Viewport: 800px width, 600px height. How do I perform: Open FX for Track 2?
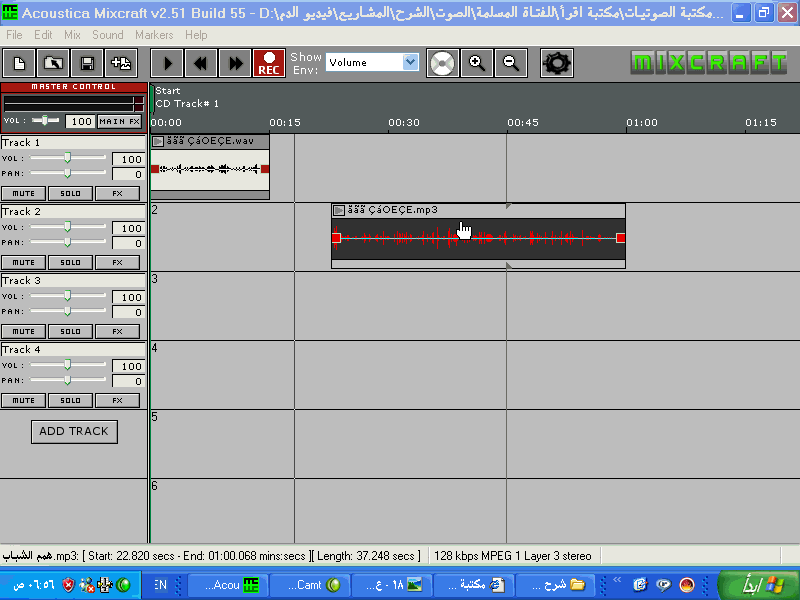pos(117,262)
